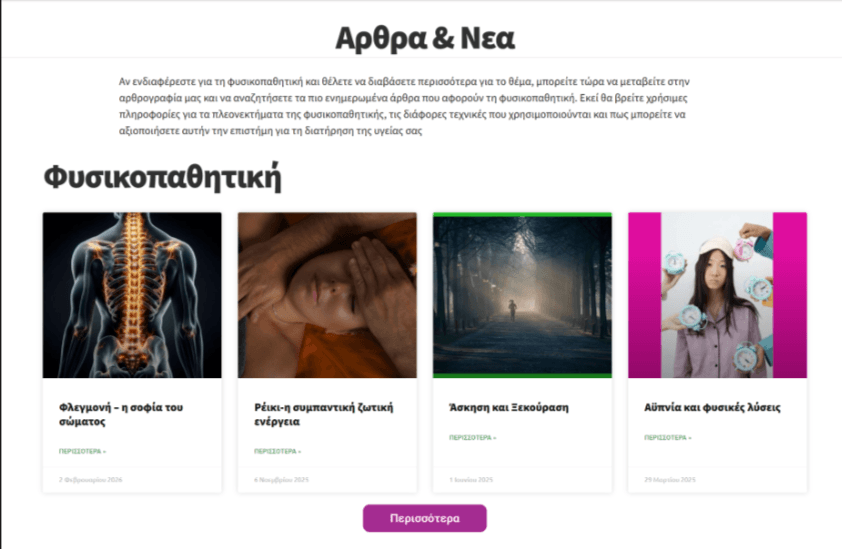The image size is (842, 549).
Task: Click the date 29 Μαρτίου 2025
Action: [670, 480]
